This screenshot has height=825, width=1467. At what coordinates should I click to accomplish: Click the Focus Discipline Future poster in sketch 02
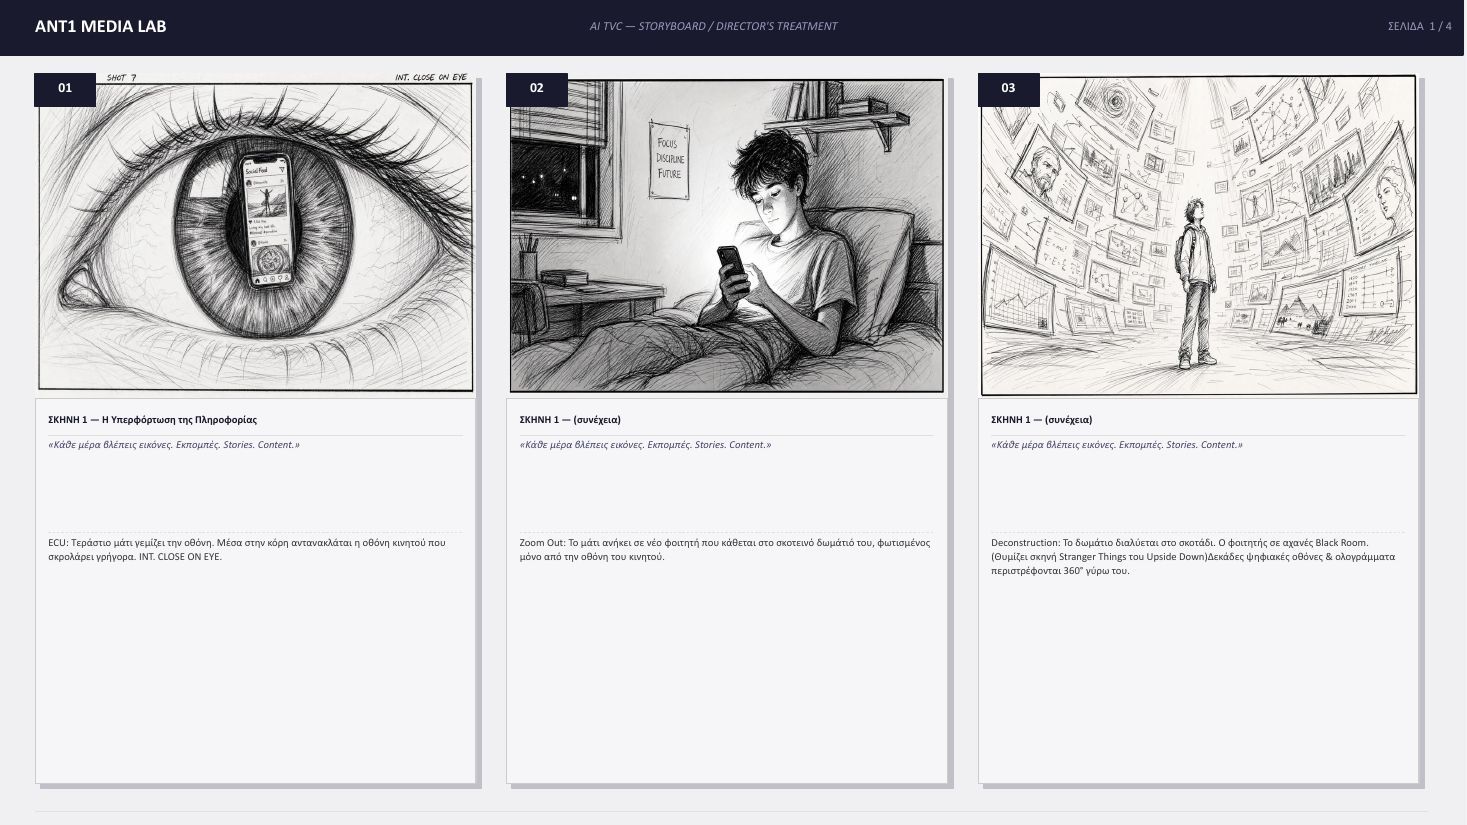669,159
